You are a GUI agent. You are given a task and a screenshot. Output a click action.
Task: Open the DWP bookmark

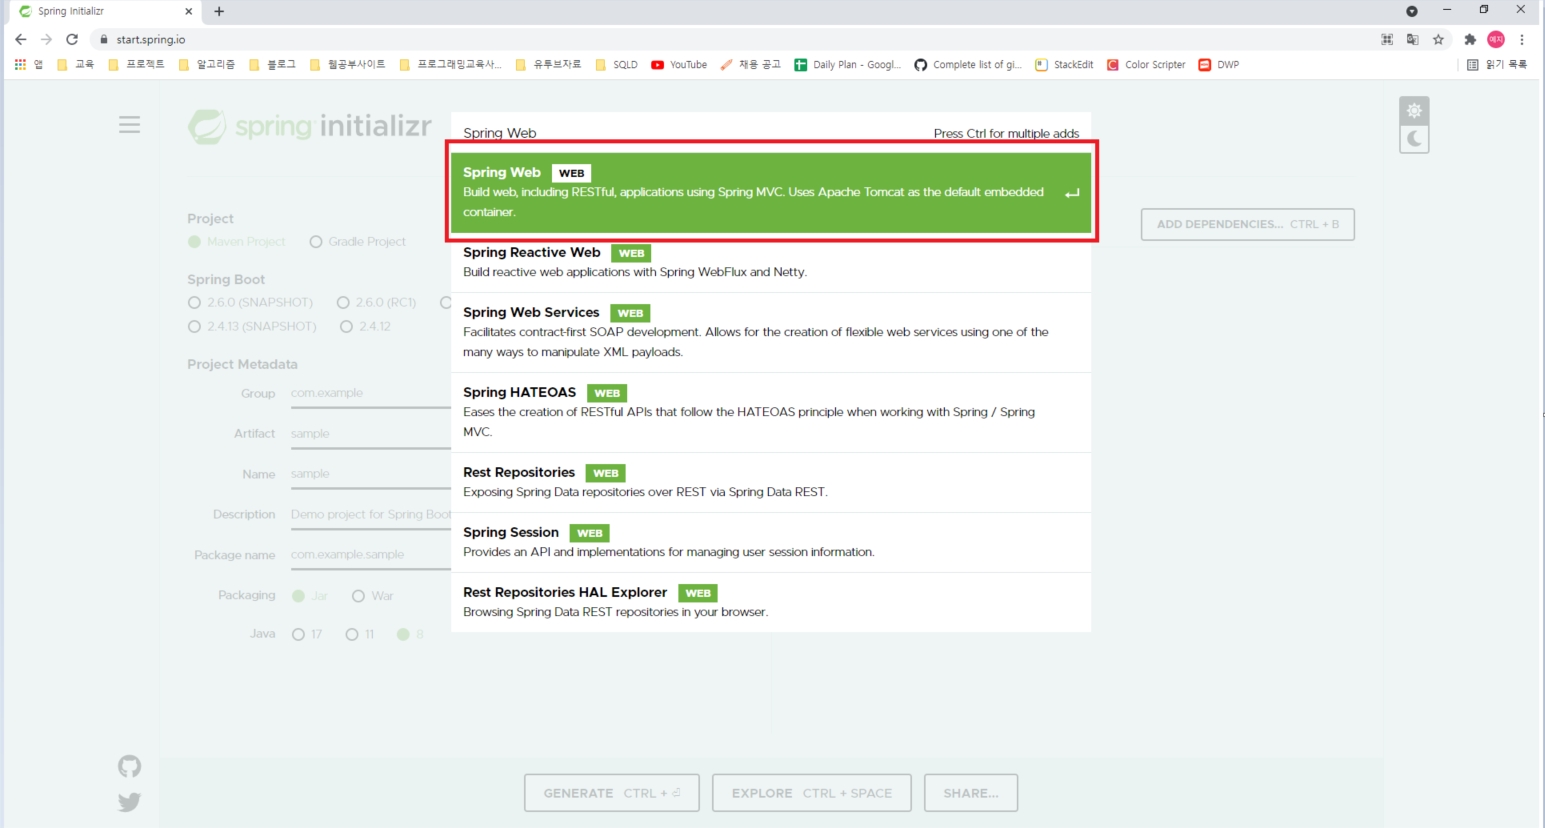click(1219, 64)
